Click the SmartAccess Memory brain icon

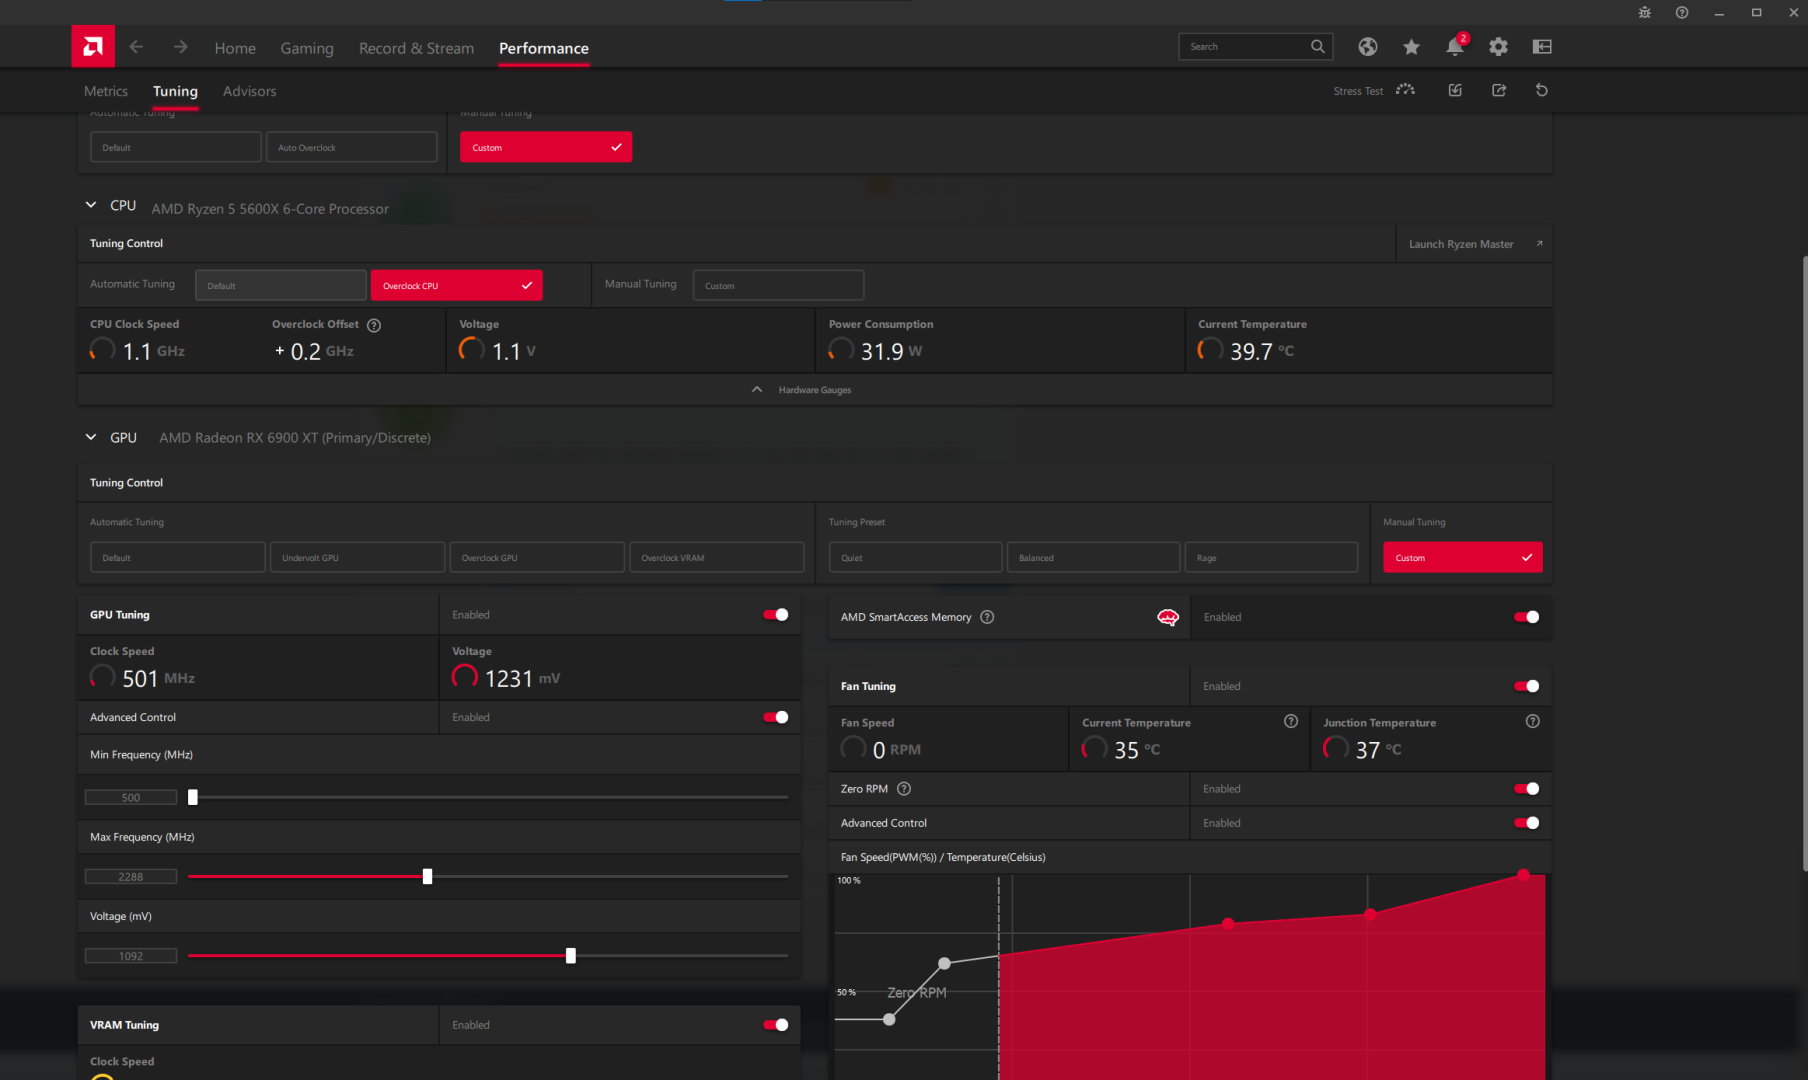tap(1168, 617)
